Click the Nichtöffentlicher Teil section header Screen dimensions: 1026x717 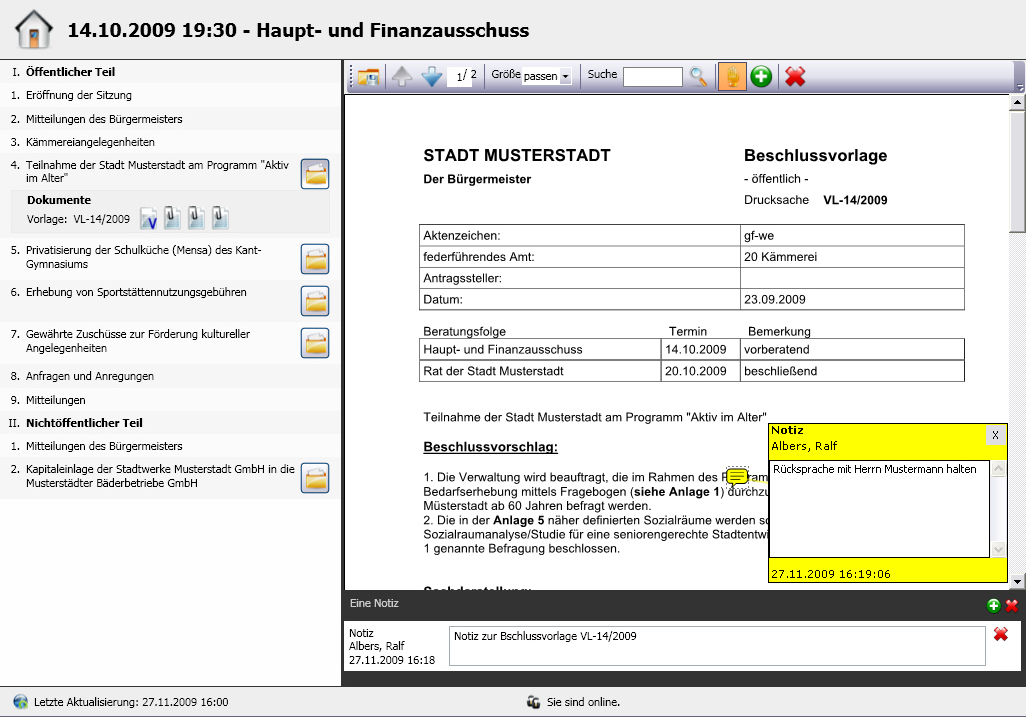pyautogui.click(x=84, y=423)
